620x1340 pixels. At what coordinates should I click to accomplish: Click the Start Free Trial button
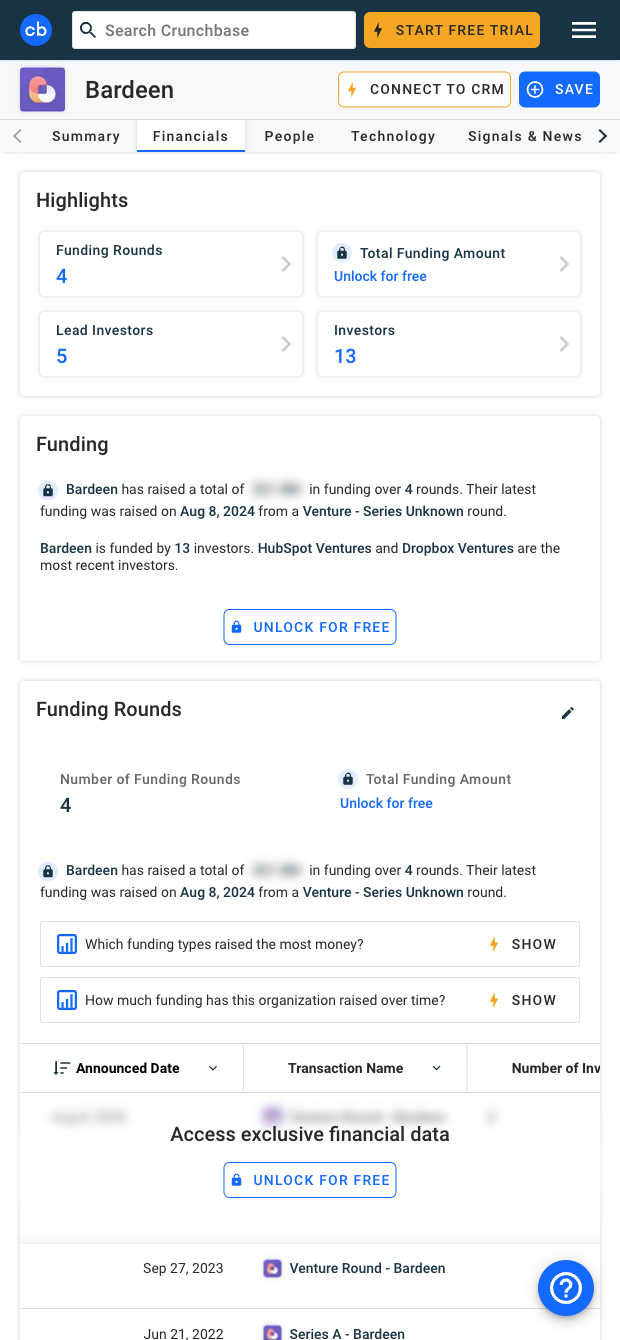pyautogui.click(x=452, y=30)
